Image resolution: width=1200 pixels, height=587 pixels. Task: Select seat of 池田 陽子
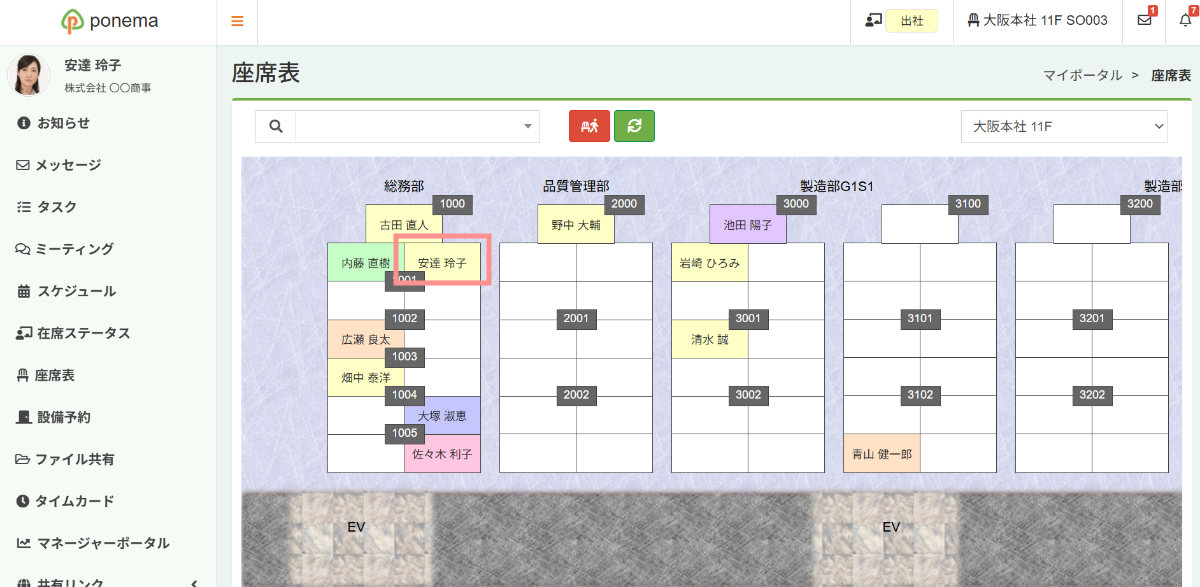[x=748, y=225]
